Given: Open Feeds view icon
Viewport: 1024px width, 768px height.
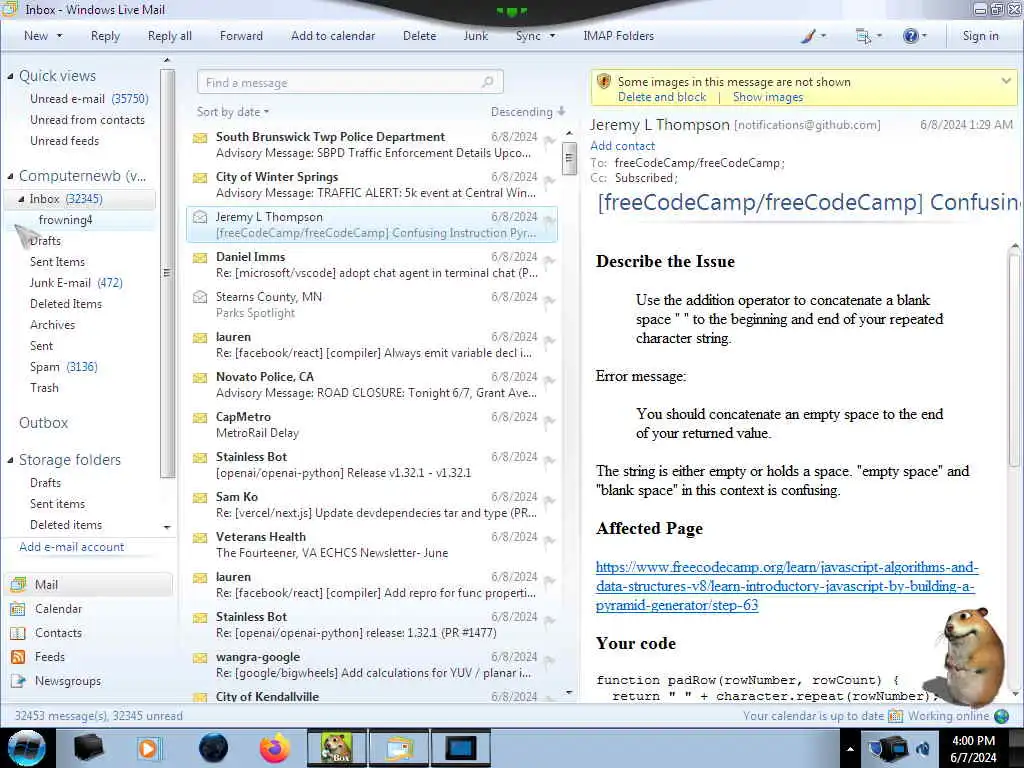Looking at the screenshot, I should pyautogui.click(x=18, y=657).
